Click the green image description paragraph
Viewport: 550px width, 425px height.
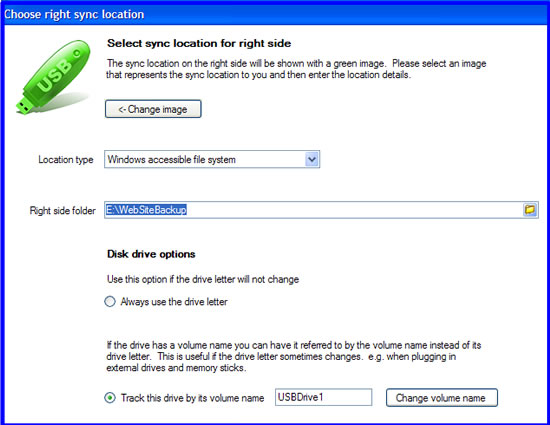pyautogui.click(x=296, y=69)
